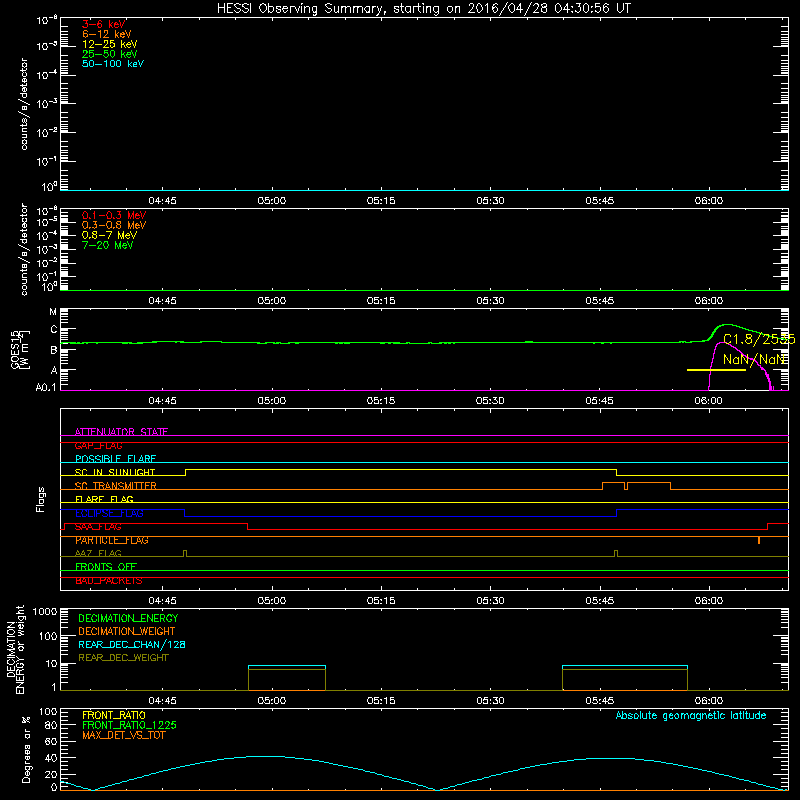The image size is (800, 800).
Task: Click the 06:00 time label below decimation panel
Action: pyautogui.click(x=709, y=701)
